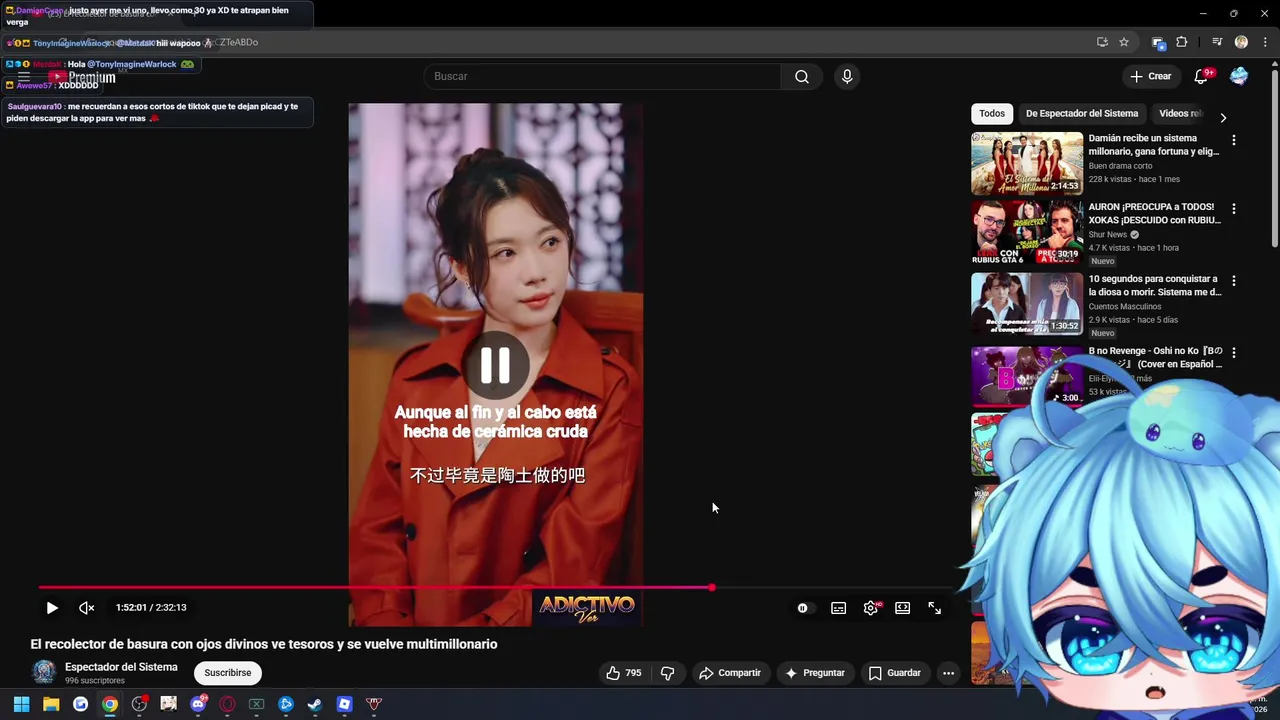
Task: Click the Cuentos Masculinos channel name
Action: 1125,307
